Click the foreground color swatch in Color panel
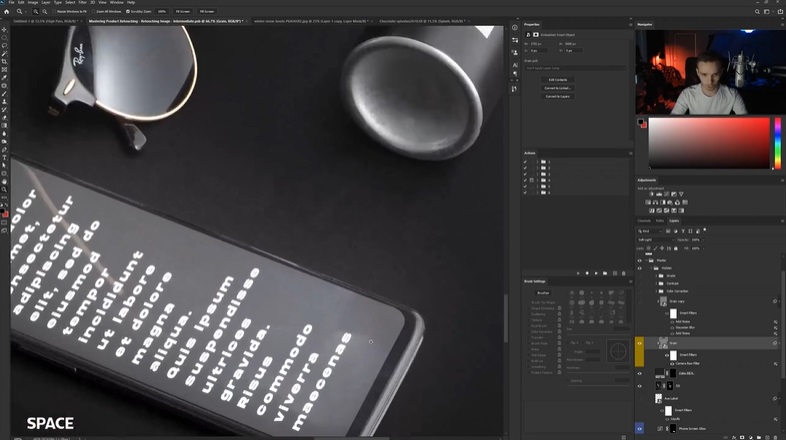 coord(640,122)
